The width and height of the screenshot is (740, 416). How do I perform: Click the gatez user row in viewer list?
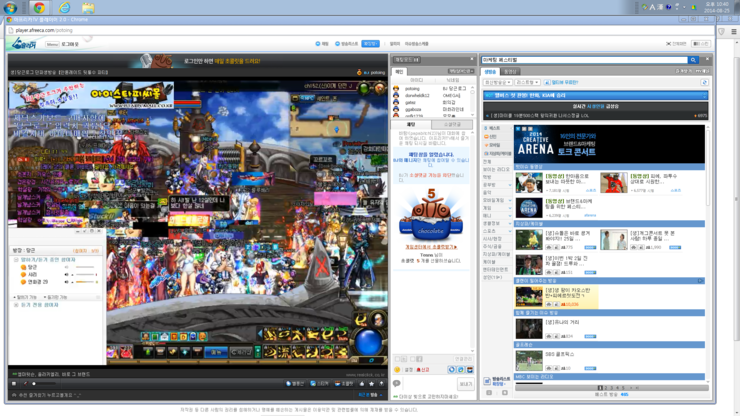431,102
